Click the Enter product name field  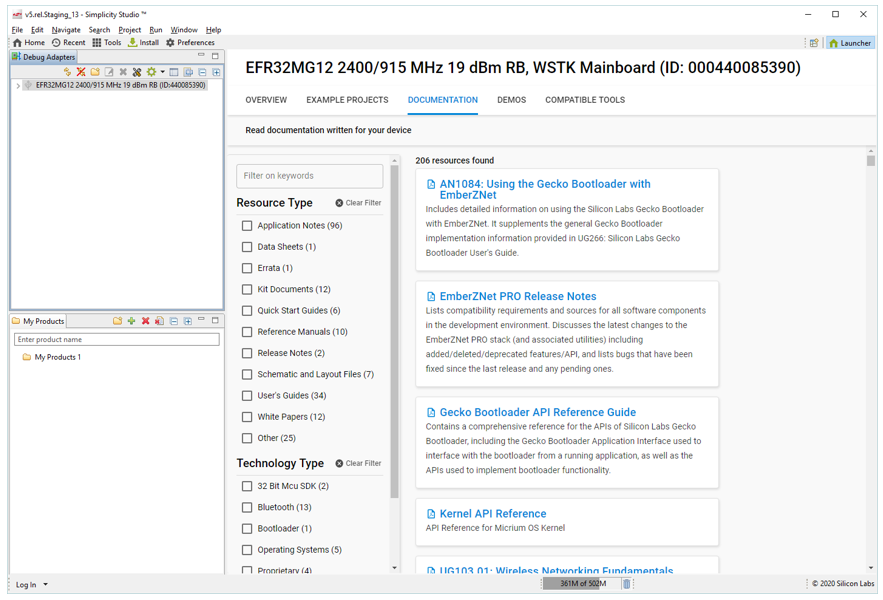pyautogui.click(x=117, y=339)
